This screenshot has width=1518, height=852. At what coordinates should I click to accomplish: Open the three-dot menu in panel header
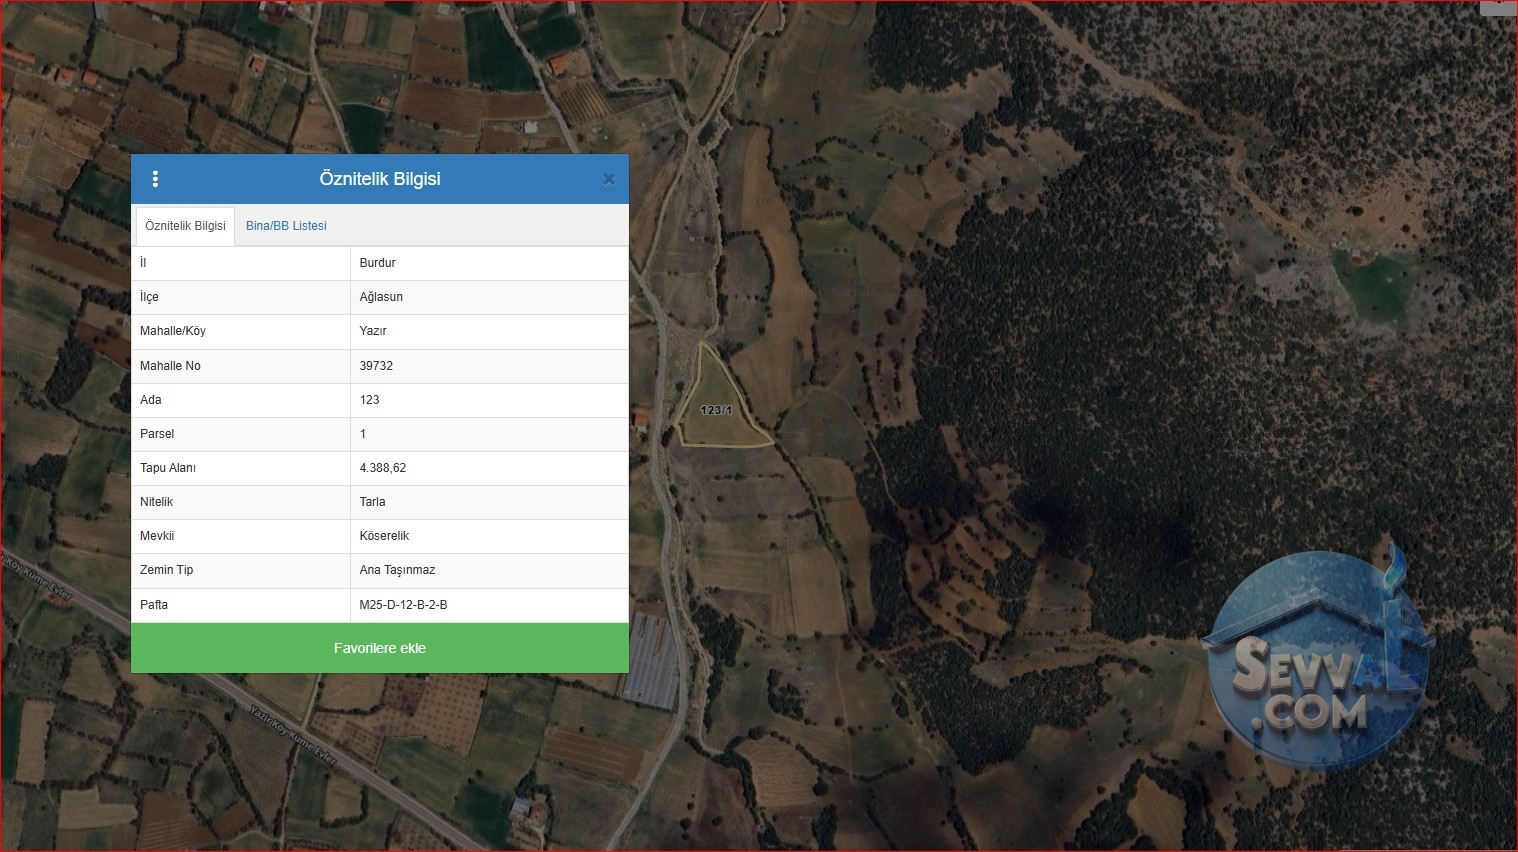tap(155, 179)
